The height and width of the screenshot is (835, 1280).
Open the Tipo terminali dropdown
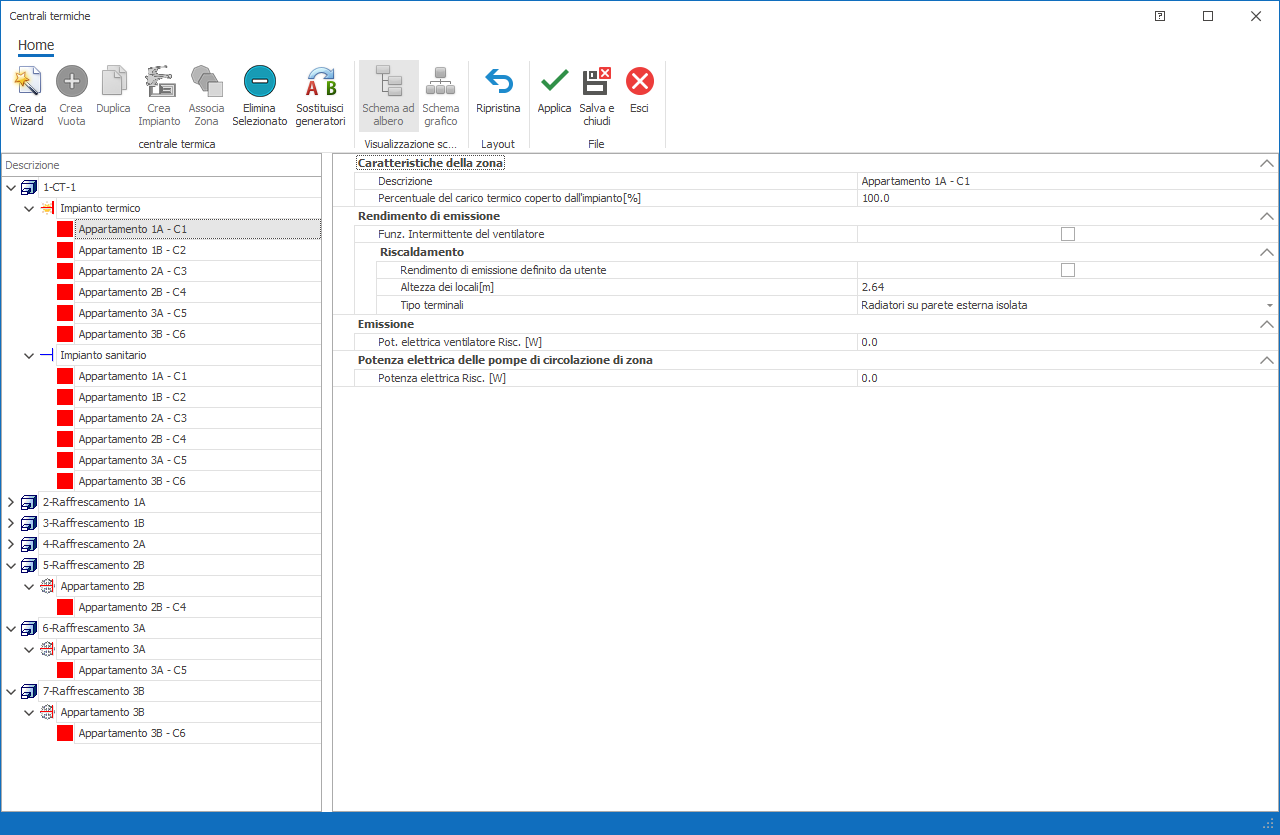(1269, 306)
